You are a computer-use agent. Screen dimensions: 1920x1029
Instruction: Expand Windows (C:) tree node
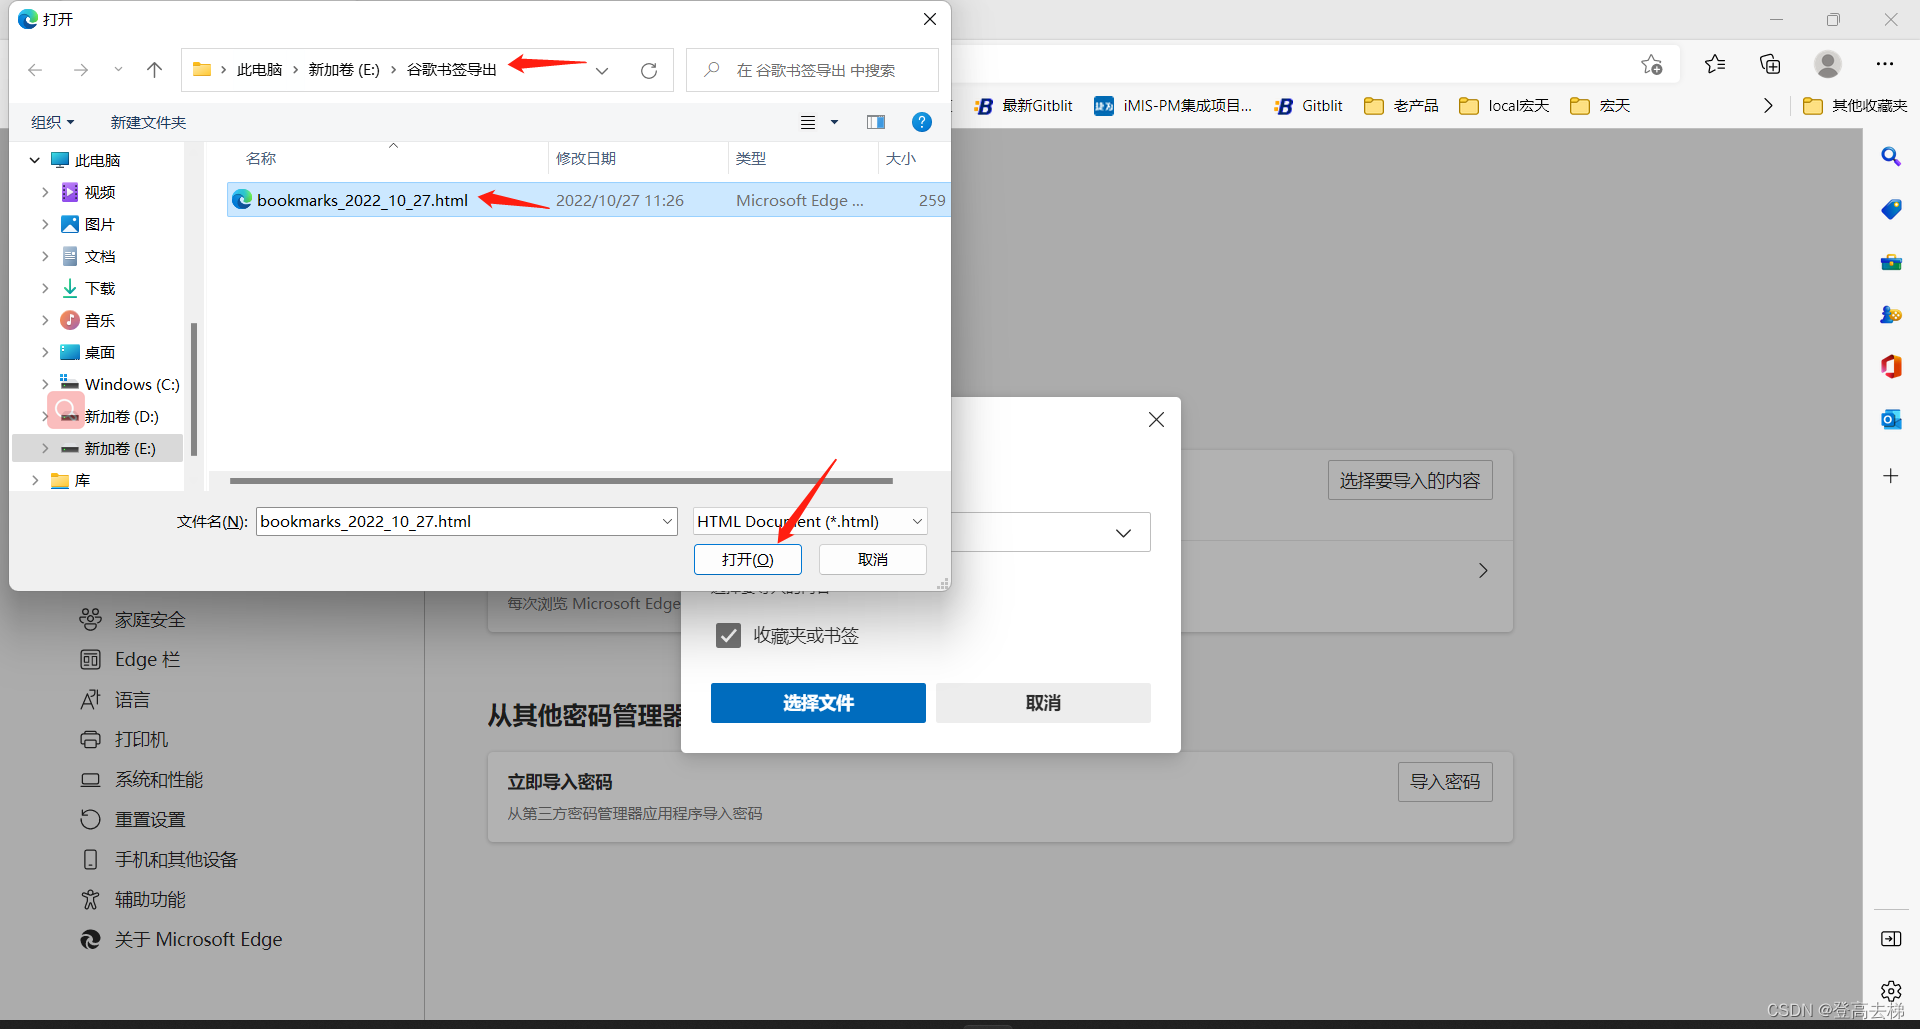[45, 384]
